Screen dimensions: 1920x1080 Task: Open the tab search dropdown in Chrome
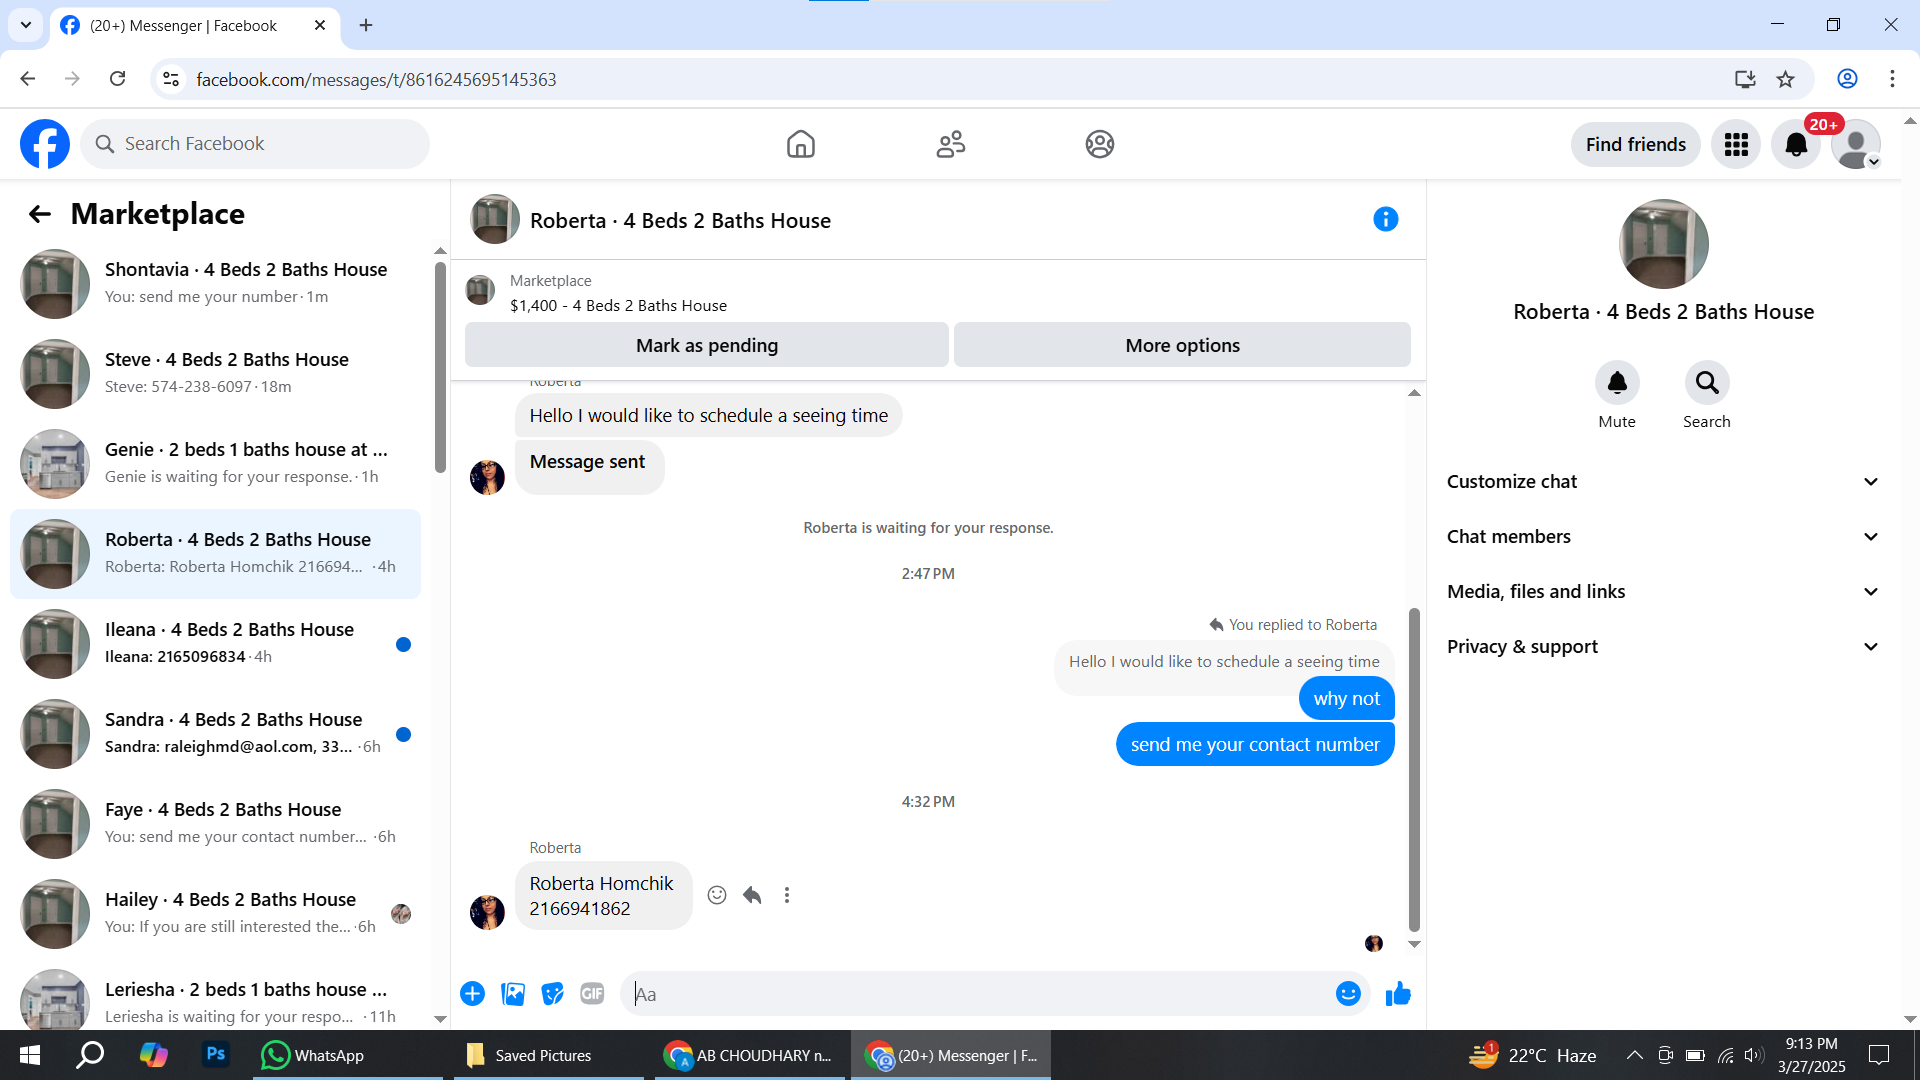26,25
